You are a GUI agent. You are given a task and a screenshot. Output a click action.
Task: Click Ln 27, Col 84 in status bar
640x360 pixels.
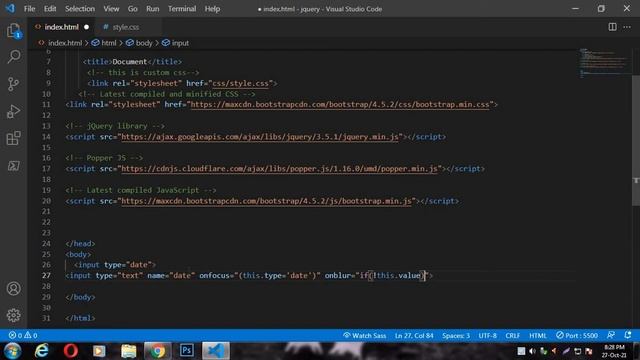pos(414,336)
